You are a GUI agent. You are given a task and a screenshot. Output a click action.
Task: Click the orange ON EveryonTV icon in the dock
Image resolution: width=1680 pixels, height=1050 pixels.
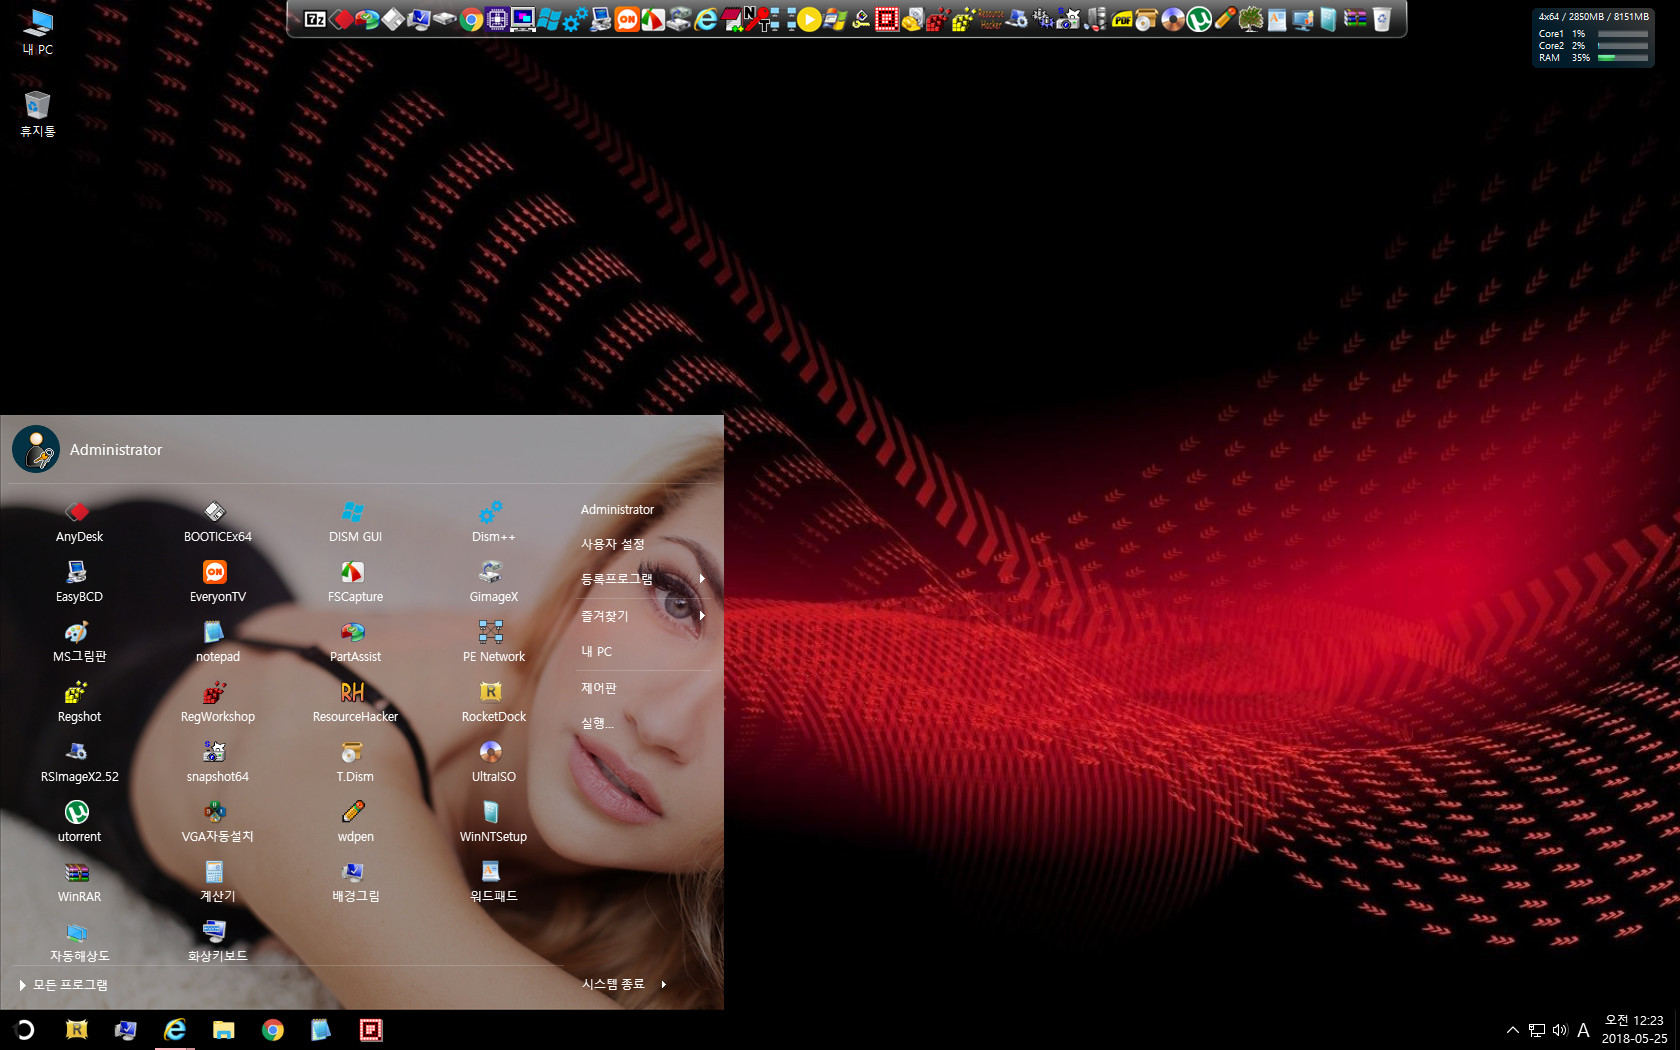click(x=627, y=19)
